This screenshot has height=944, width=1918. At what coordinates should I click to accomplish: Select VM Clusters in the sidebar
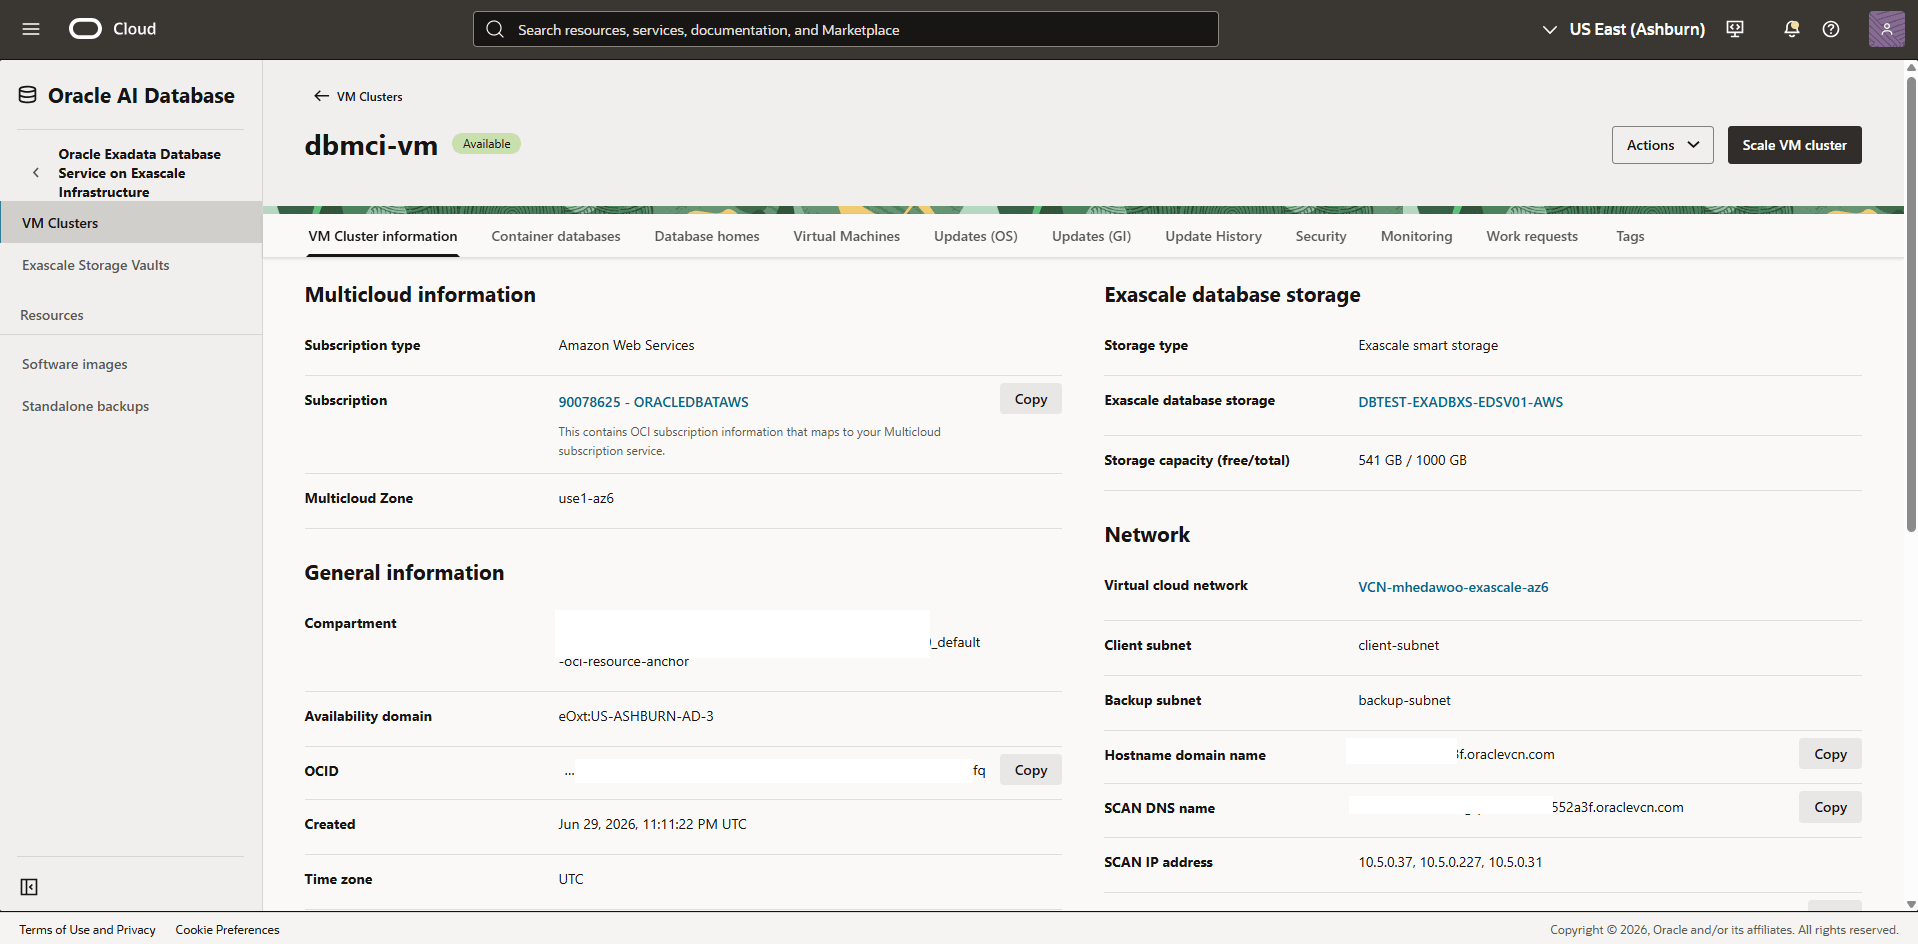(131, 222)
